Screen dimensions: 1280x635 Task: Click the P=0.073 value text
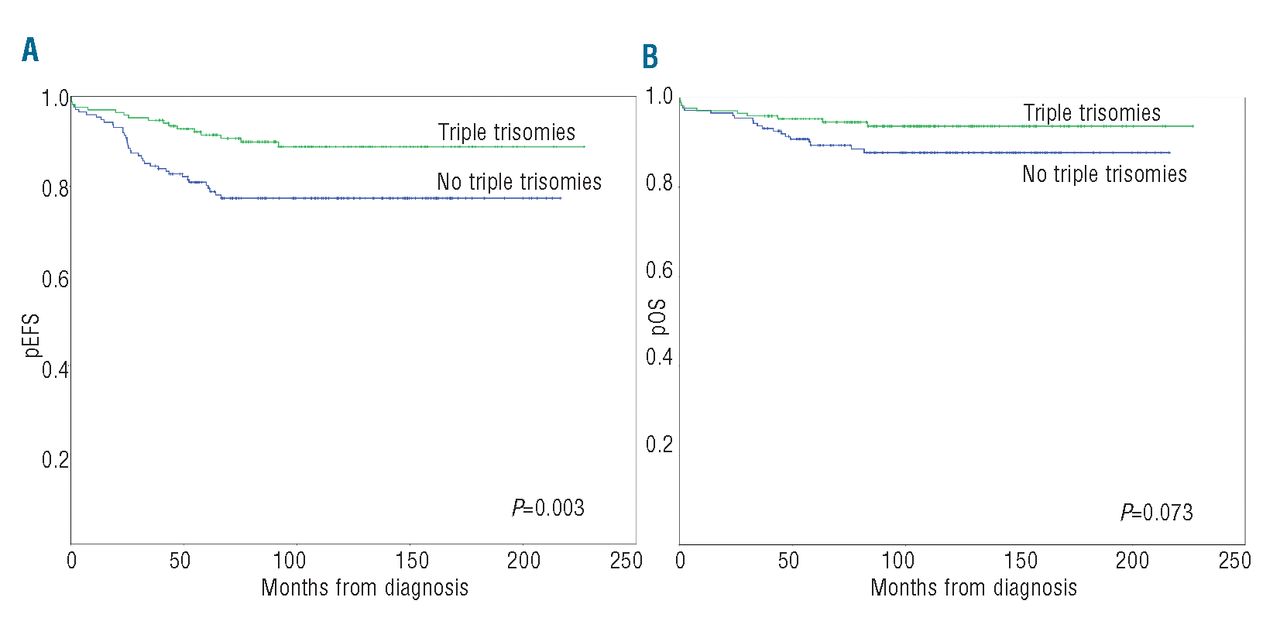pyautogui.click(x=1156, y=513)
